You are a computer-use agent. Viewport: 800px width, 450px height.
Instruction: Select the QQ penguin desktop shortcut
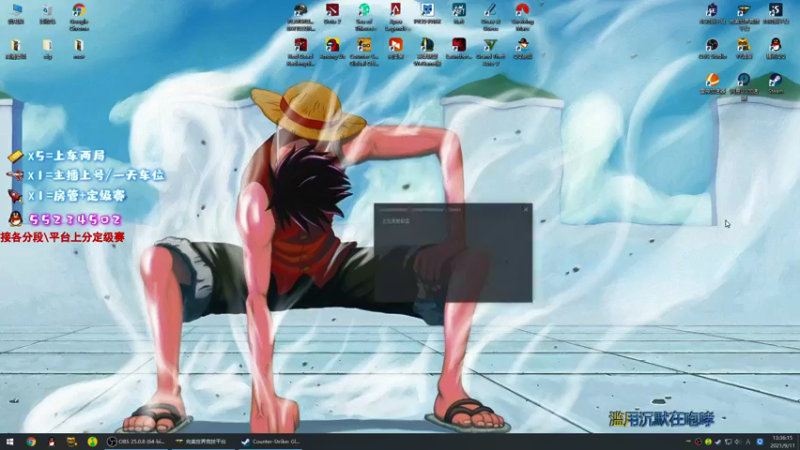click(x=776, y=49)
